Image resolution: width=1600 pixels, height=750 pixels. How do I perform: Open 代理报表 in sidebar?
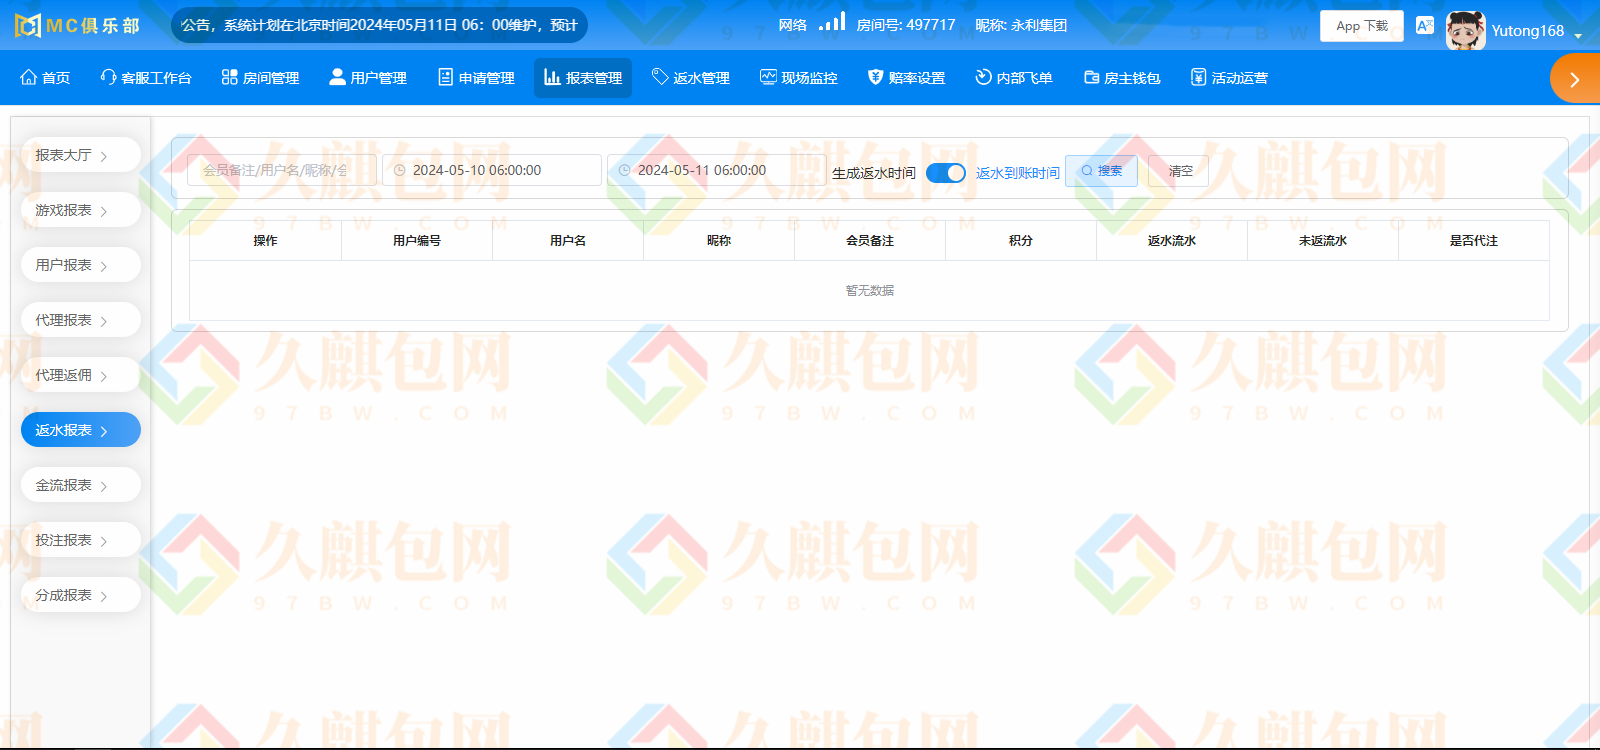coord(81,320)
